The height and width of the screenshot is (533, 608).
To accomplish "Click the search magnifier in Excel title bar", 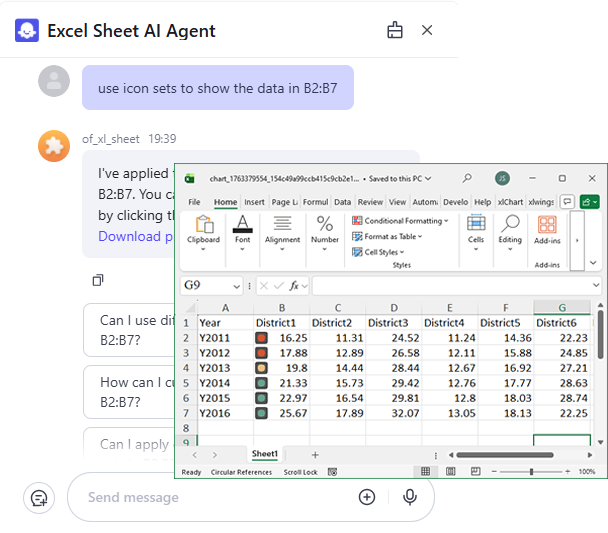I will click(x=467, y=178).
